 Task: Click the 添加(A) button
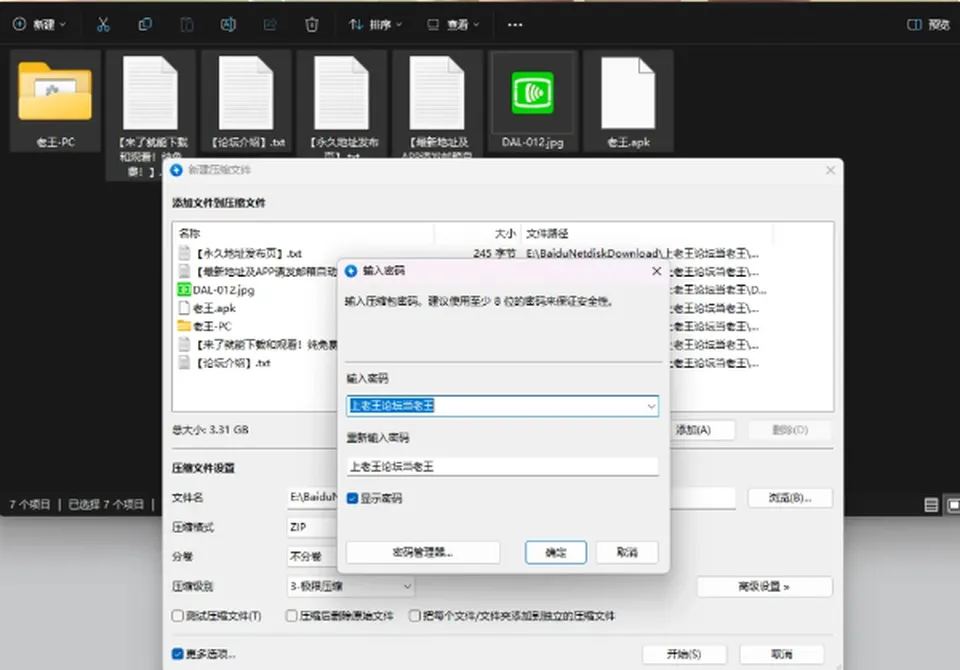tap(702, 430)
